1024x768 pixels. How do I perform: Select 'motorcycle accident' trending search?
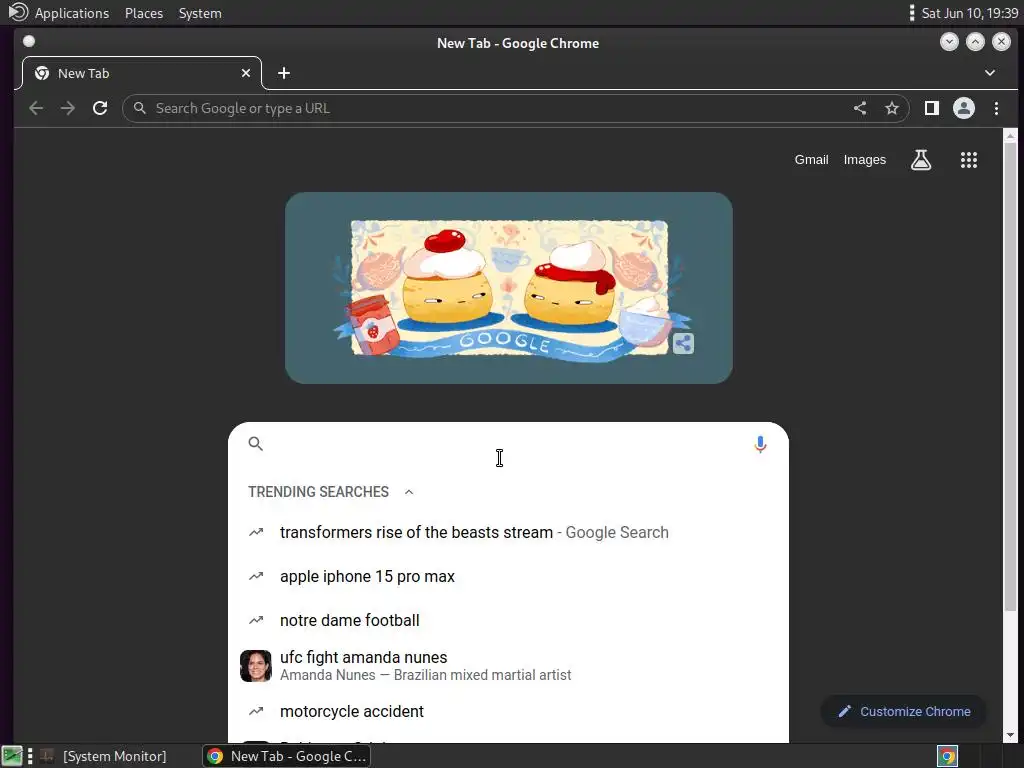[509, 711]
